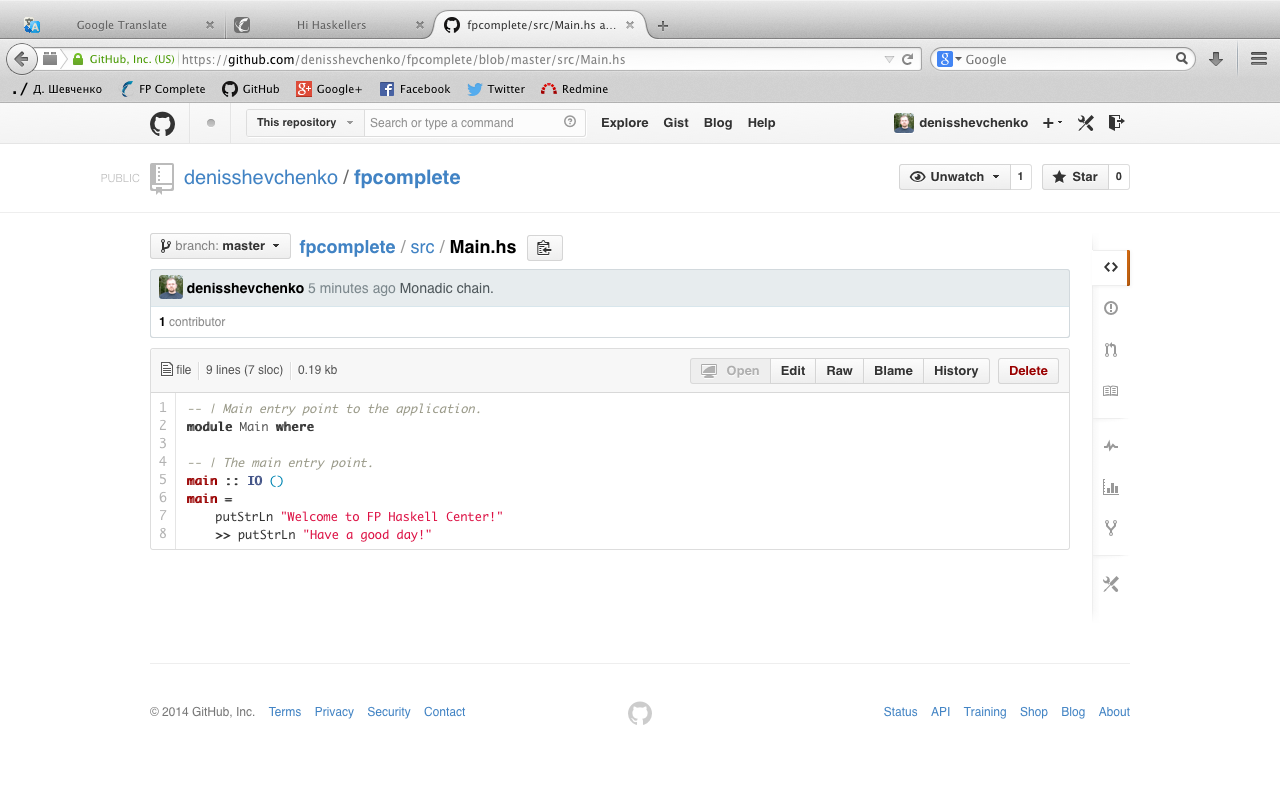Reload the page with refresh icon

[x=908, y=59]
